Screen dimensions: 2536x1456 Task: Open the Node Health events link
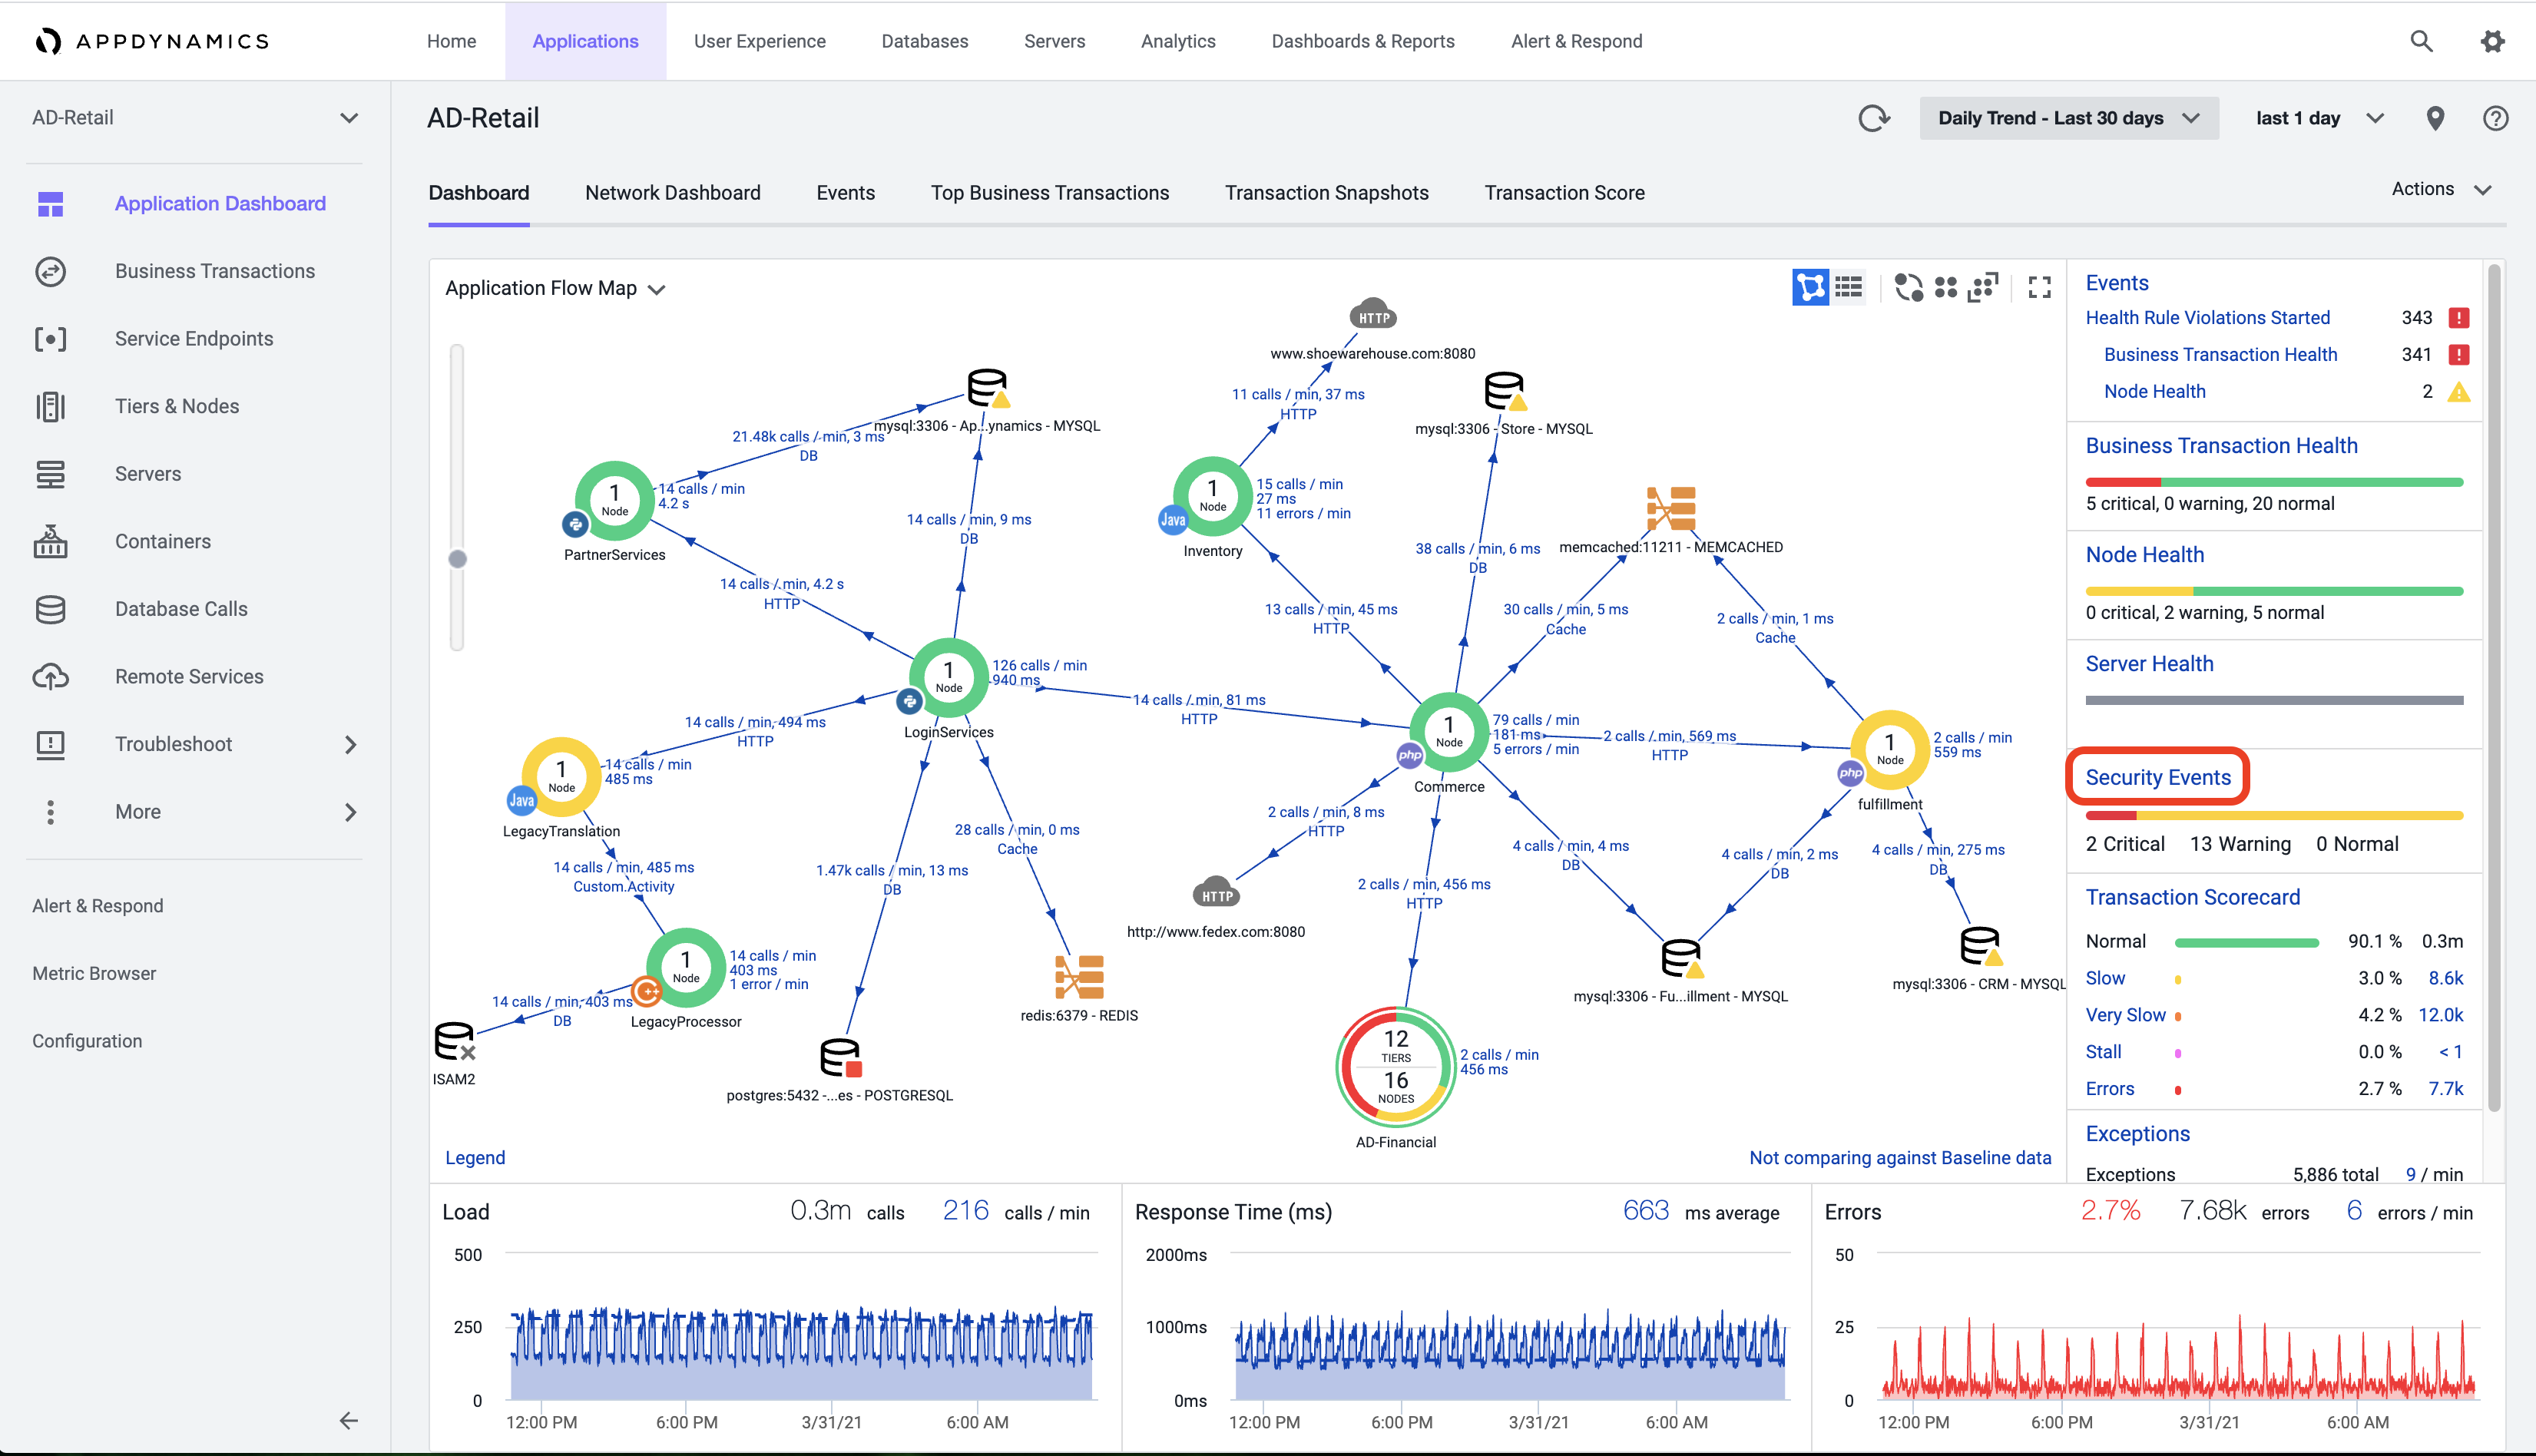tap(2154, 391)
